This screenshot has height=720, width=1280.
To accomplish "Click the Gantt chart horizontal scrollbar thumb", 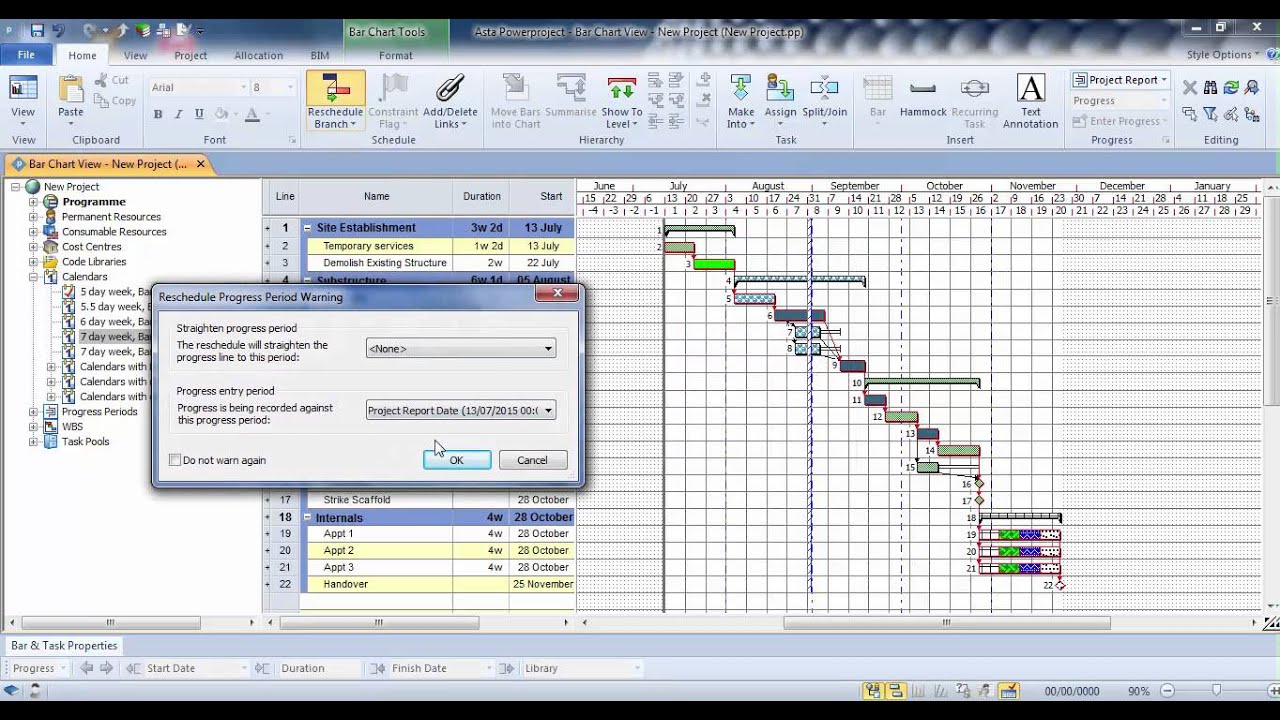I will 946,622.
